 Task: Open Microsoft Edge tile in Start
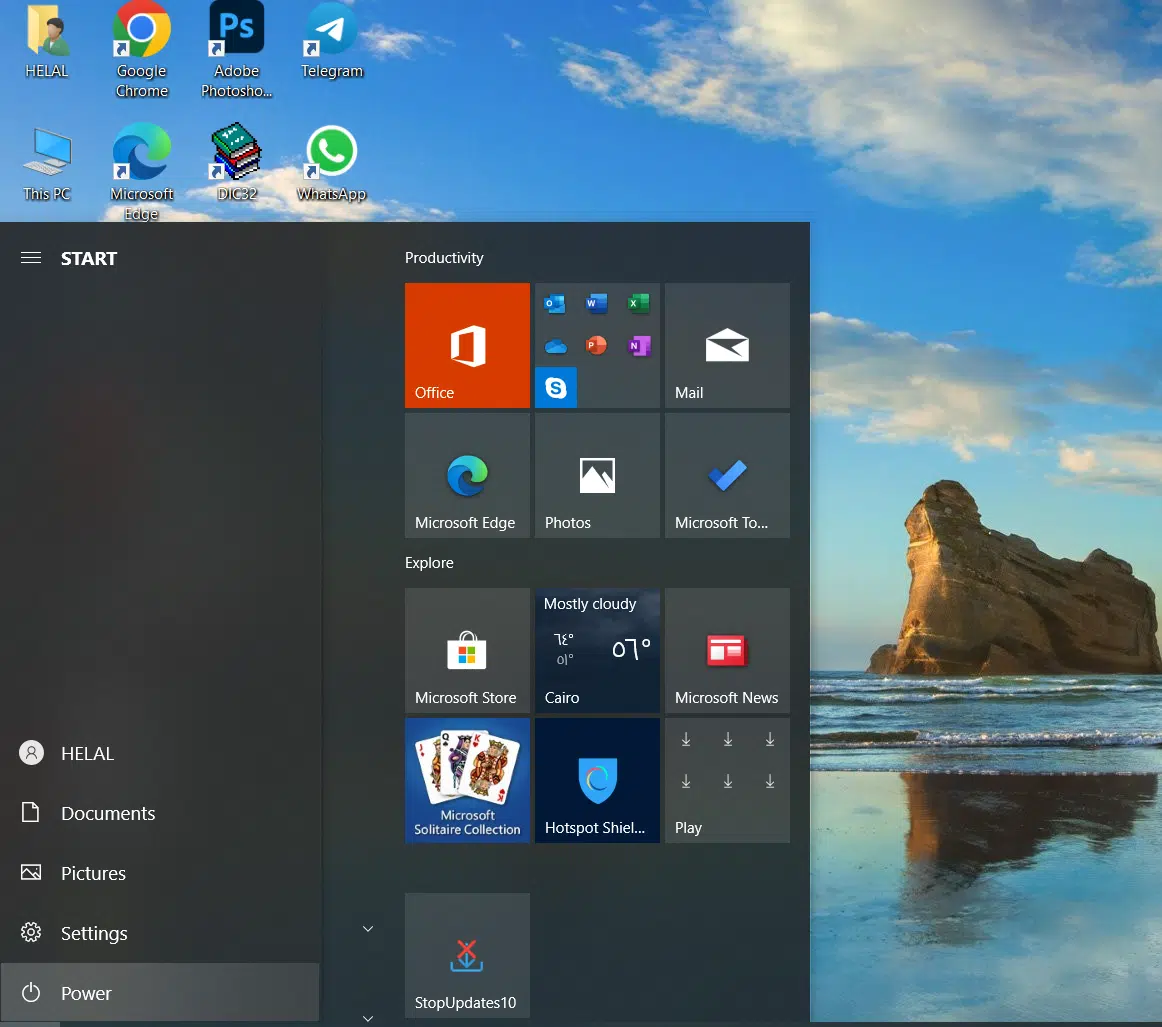point(467,476)
